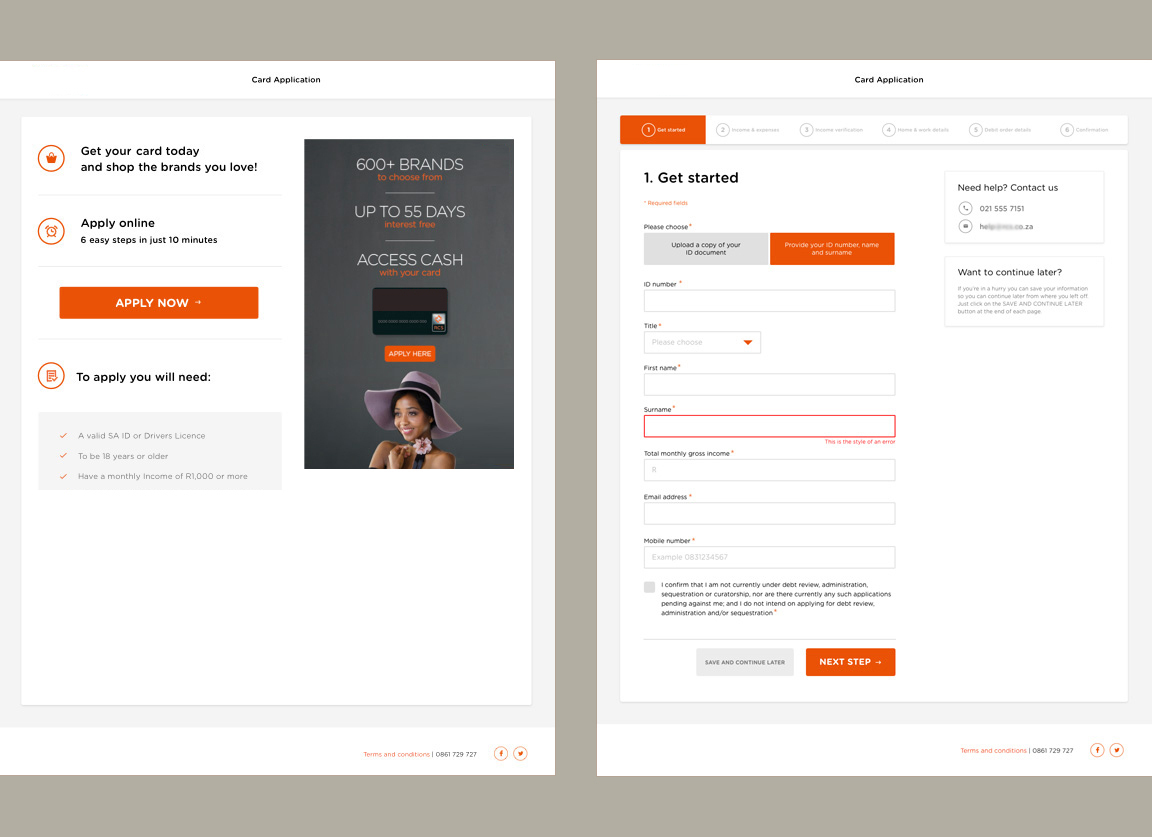Screen dimensions: 1152x837
Task: Tick the debt review confirmation checkbox
Action: (650, 587)
